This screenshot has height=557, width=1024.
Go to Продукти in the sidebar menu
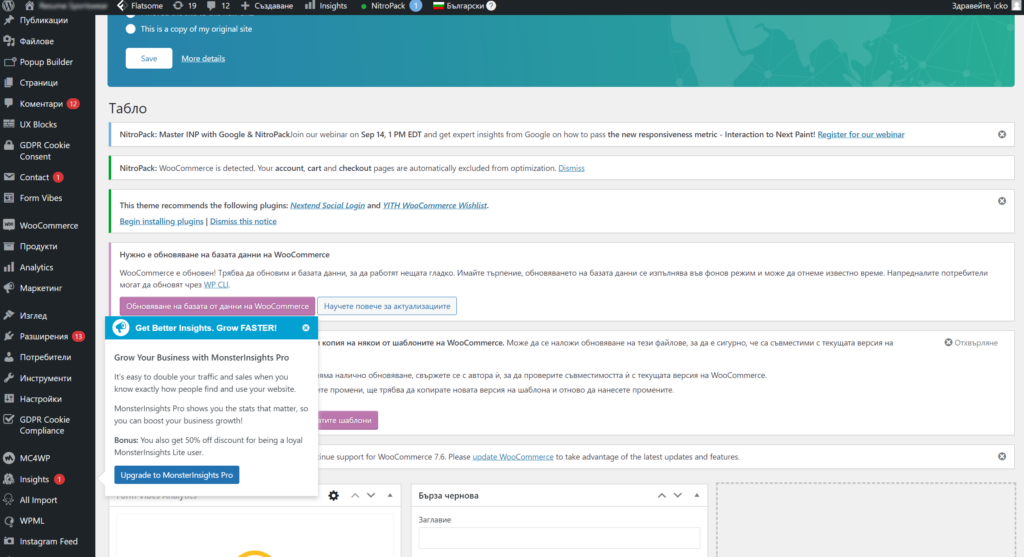pyautogui.click(x=38, y=246)
